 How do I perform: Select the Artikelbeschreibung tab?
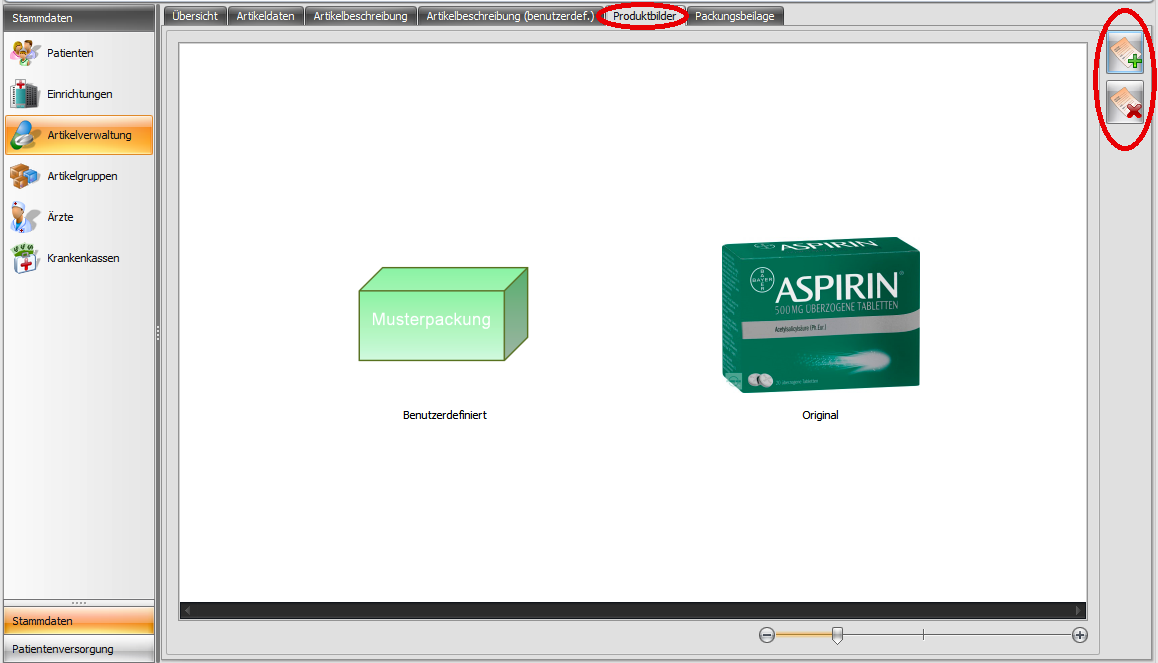(360, 16)
